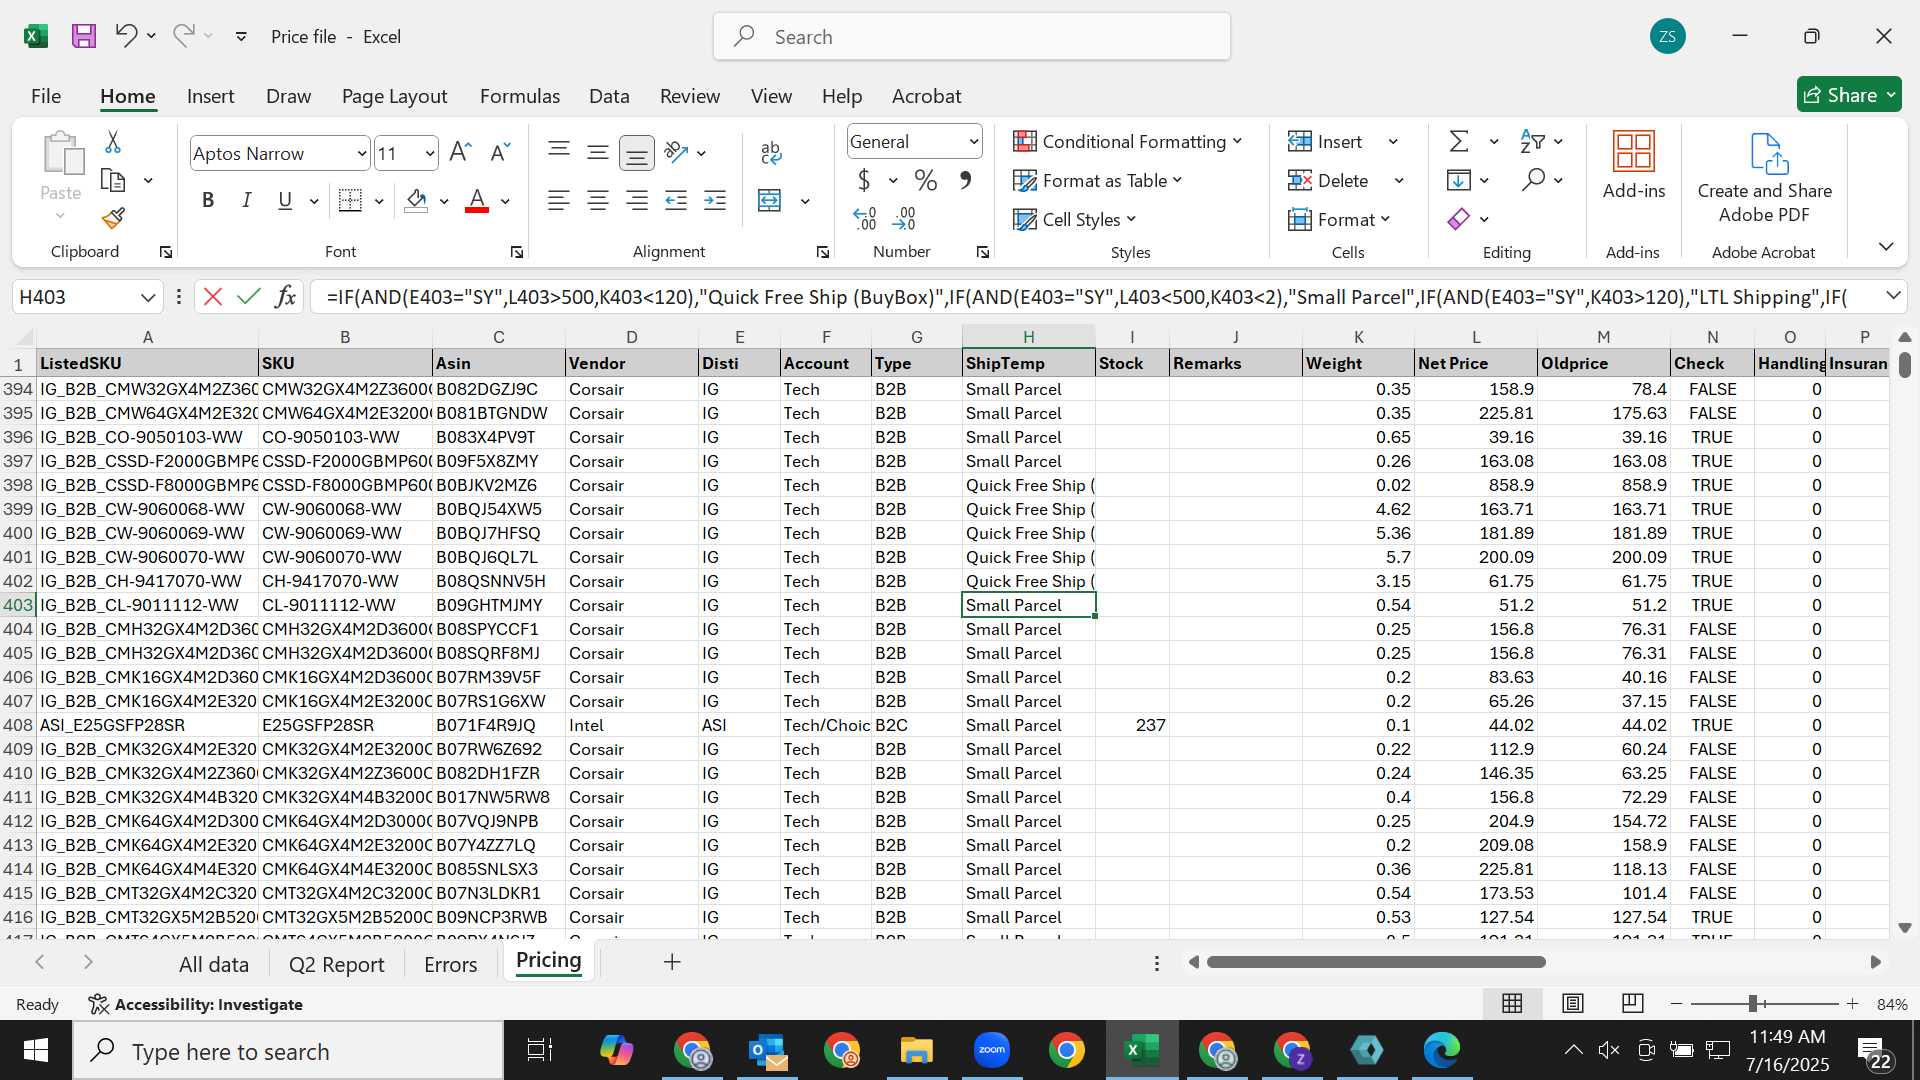Image resolution: width=1920 pixels, height=1080 pixels.
Task: Increase font size
Action: 460,153
